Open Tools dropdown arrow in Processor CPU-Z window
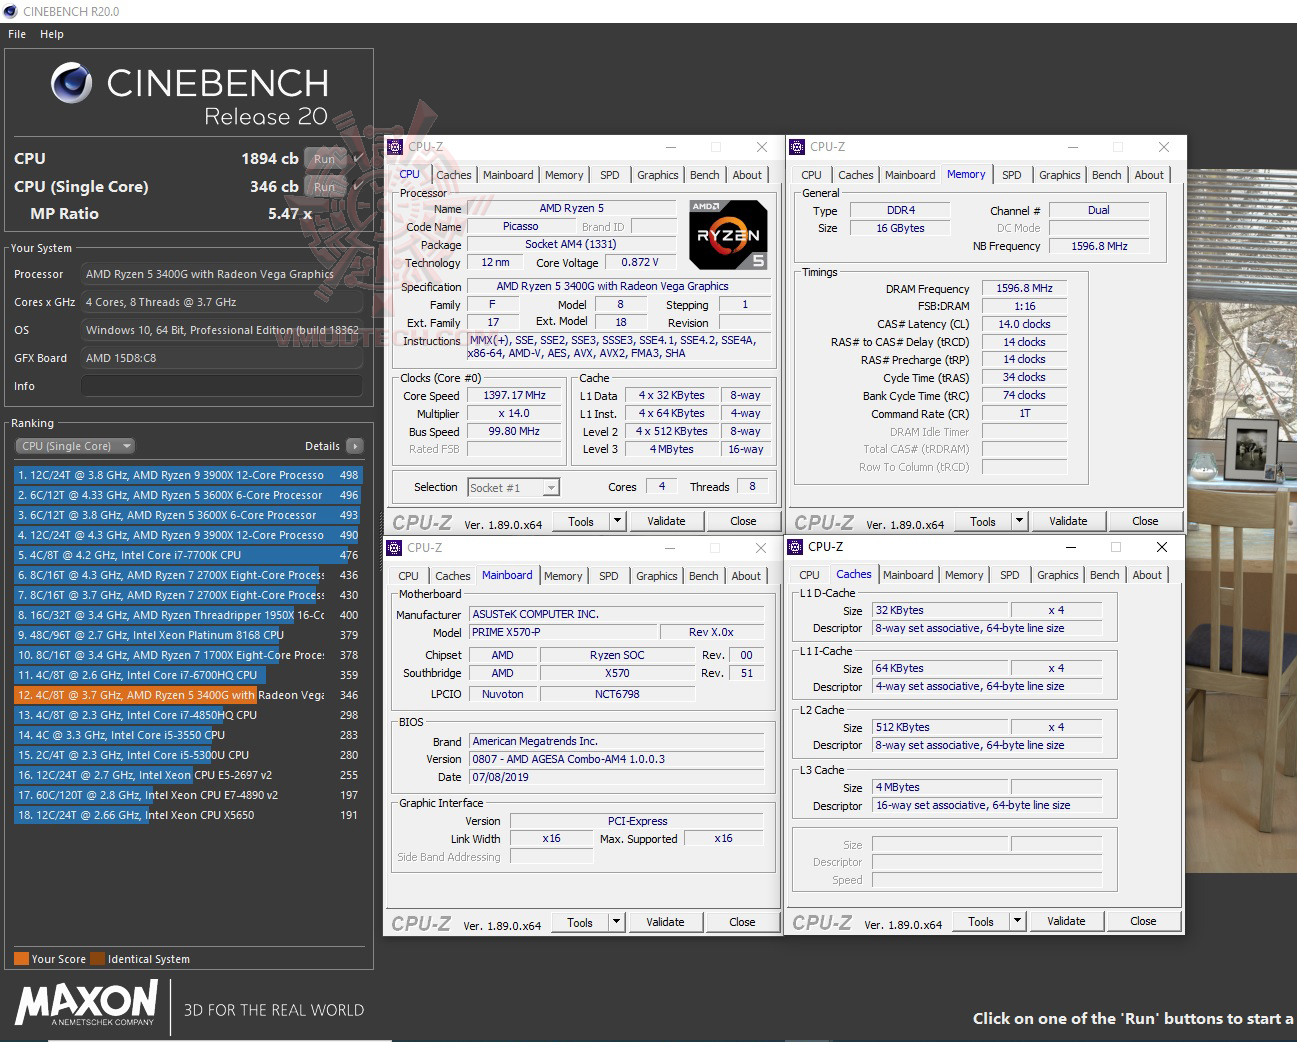Image resolution: width=1297 pixels, height=1042 pixels. pos(618,521)
